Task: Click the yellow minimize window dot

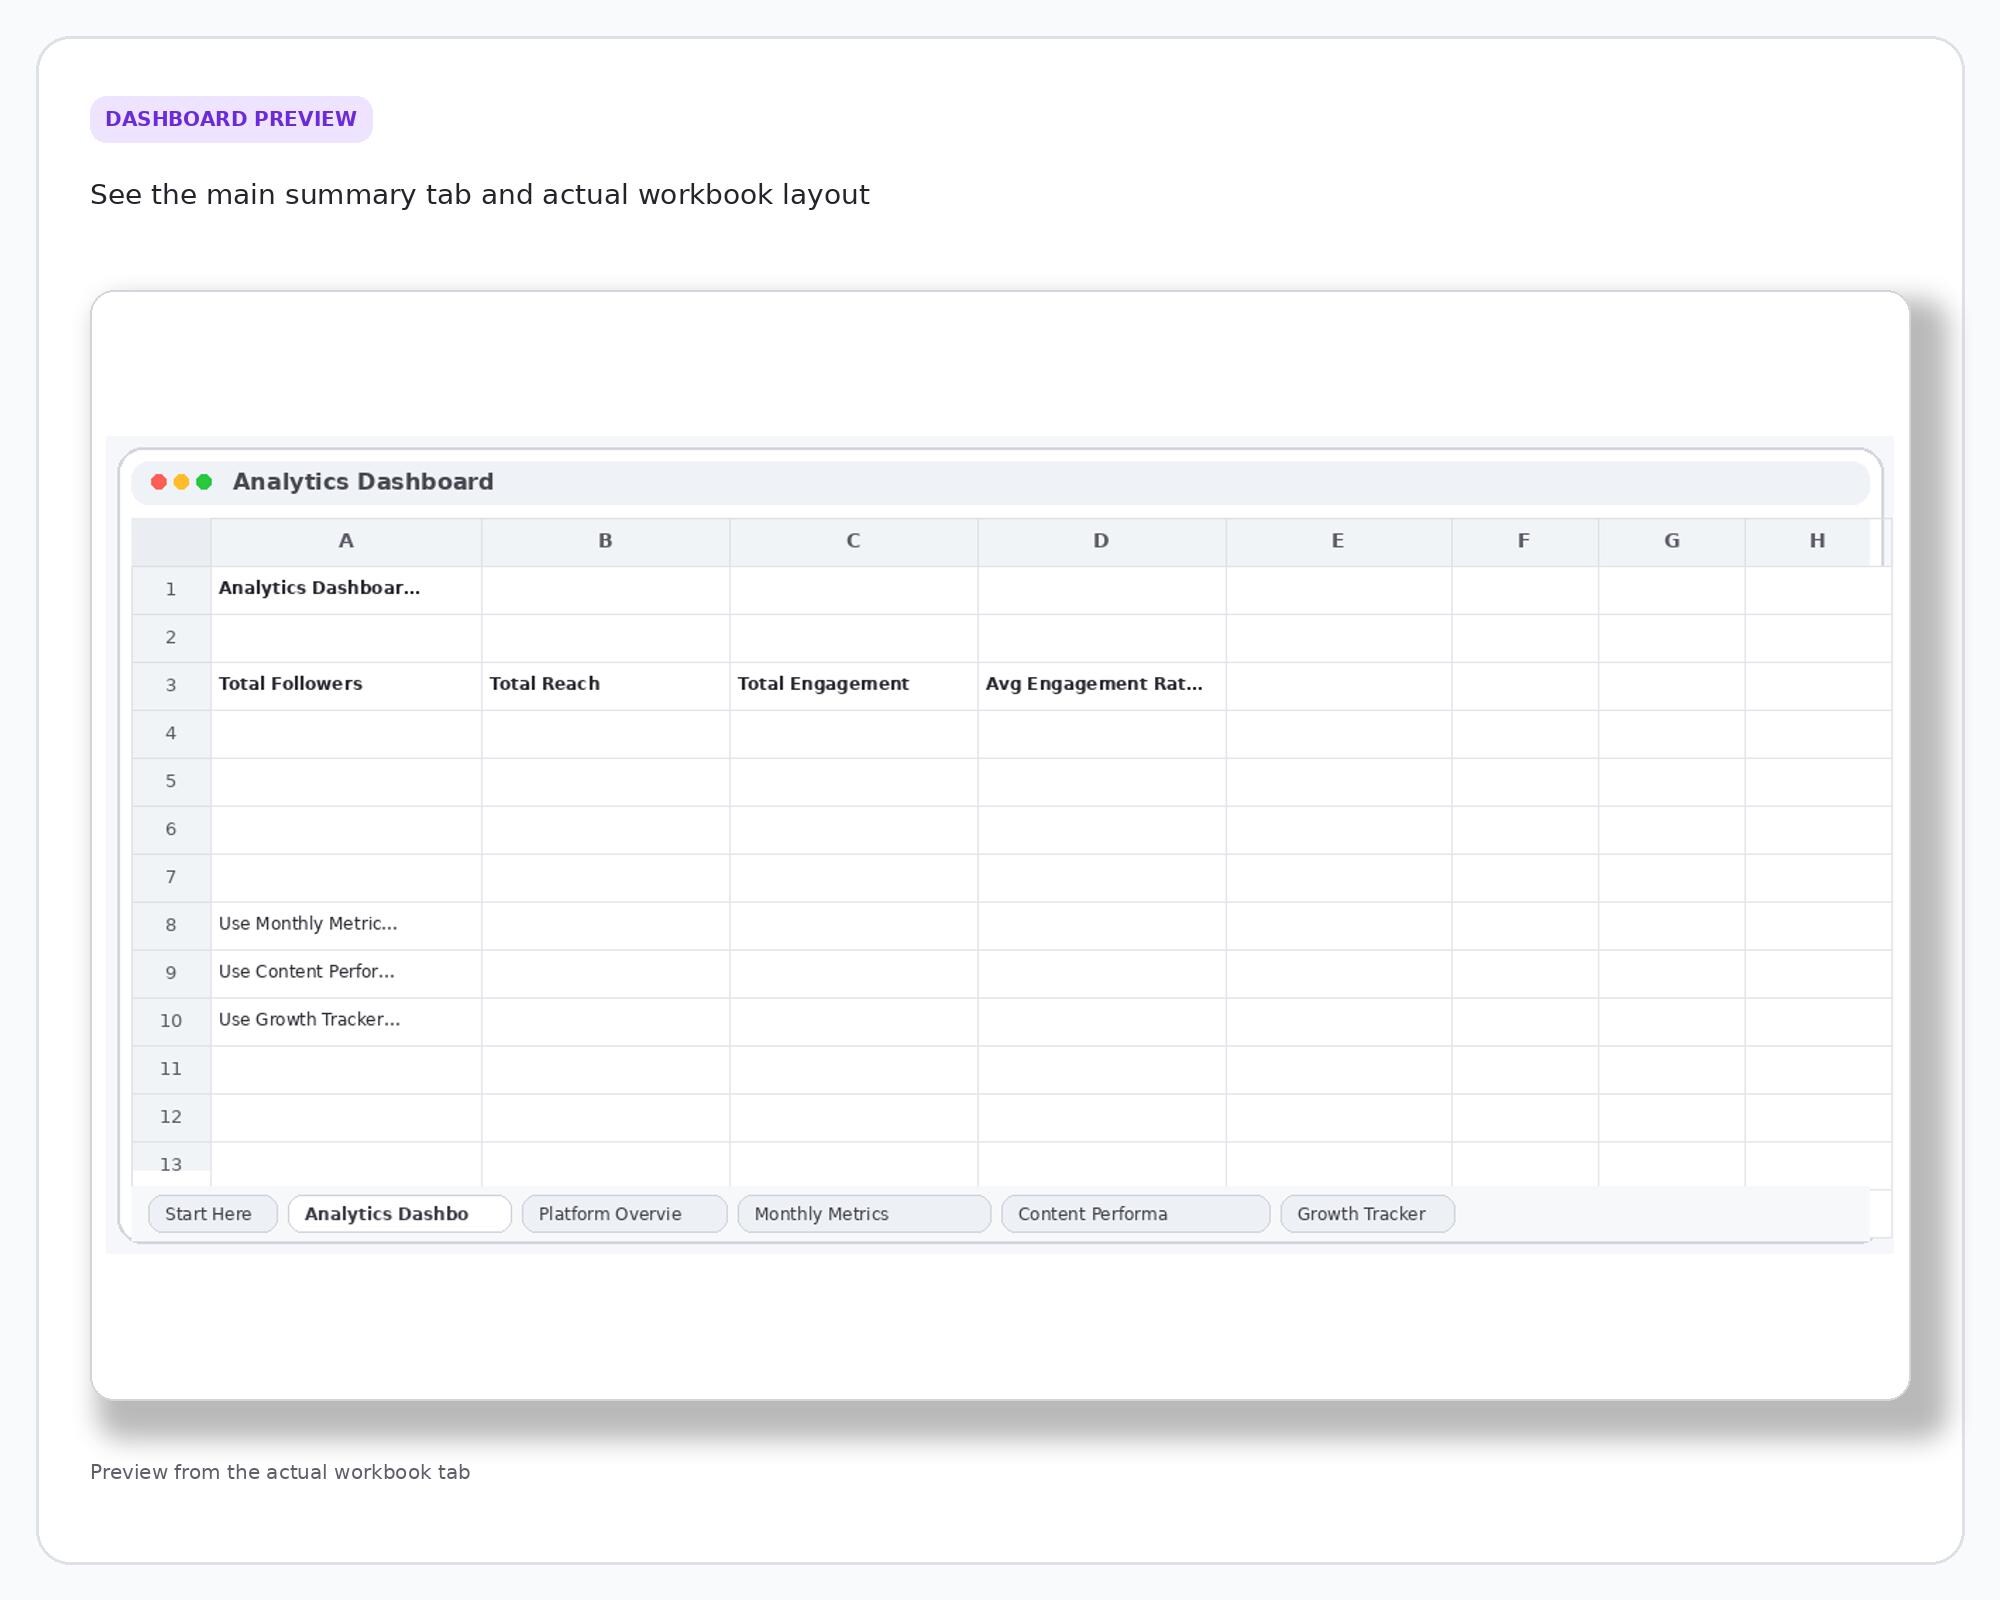Action: coord(181,482)
